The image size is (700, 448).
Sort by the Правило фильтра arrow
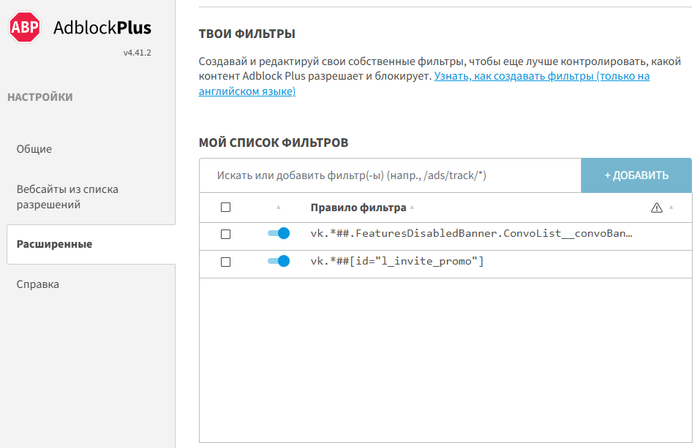[x=412, y=207]
